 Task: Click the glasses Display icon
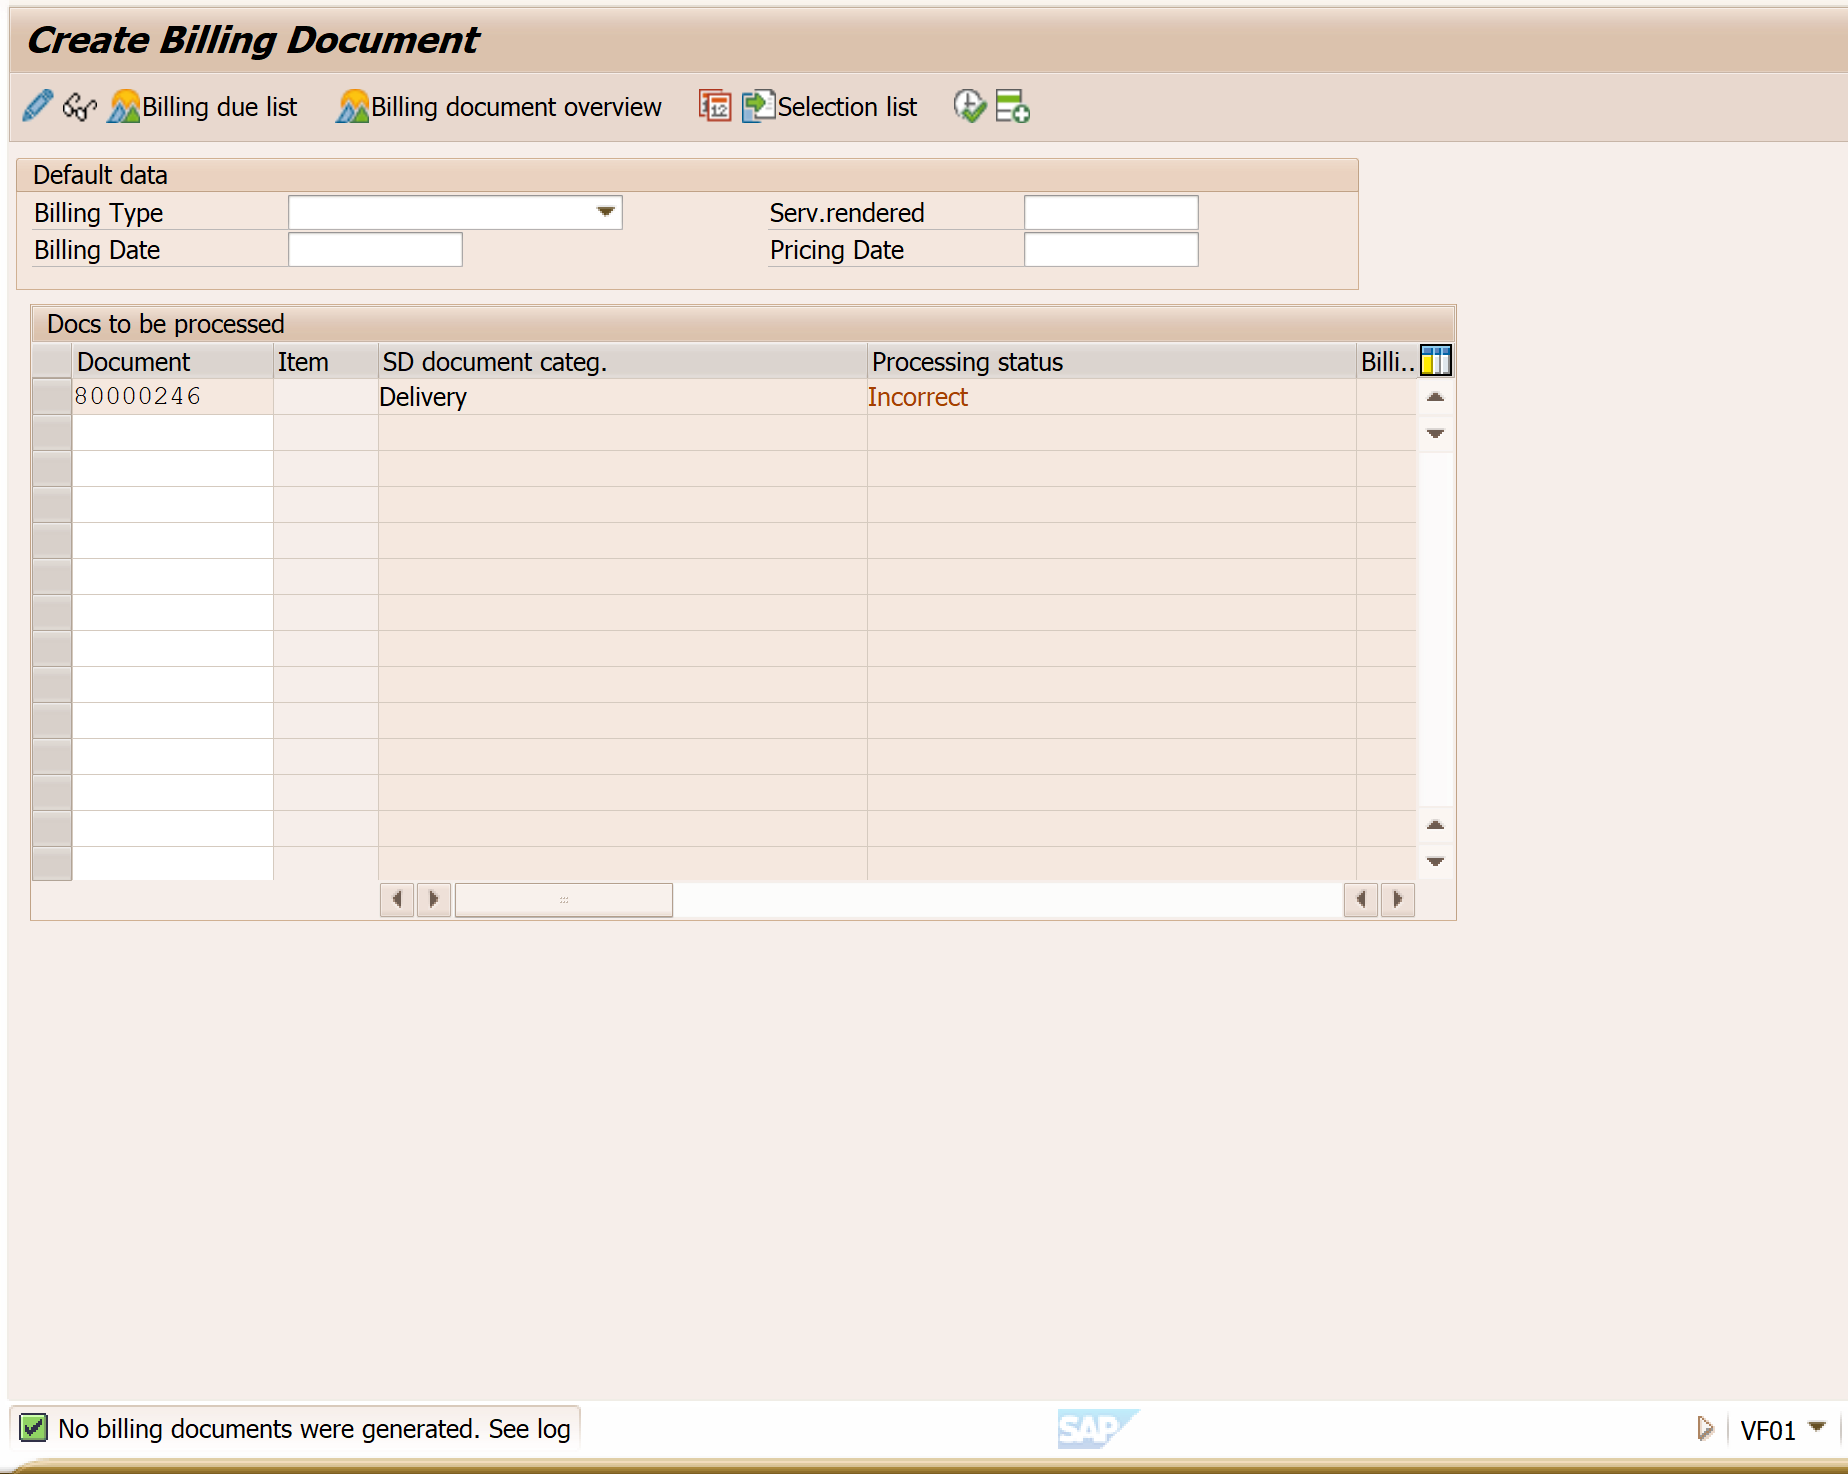click(80, 106)
